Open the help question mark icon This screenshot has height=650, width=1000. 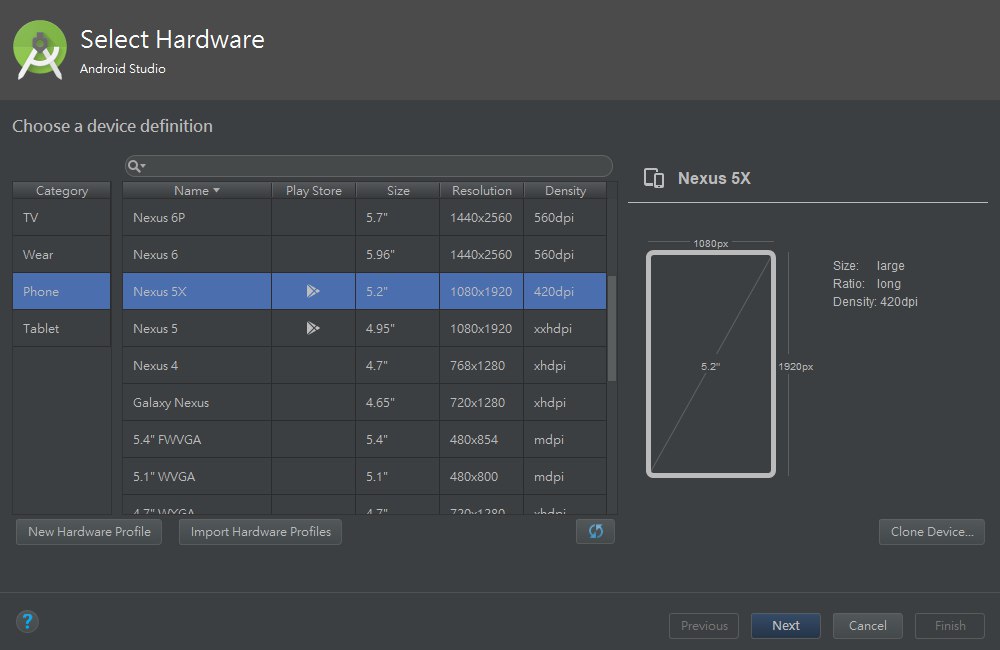[x=27, y=622]
